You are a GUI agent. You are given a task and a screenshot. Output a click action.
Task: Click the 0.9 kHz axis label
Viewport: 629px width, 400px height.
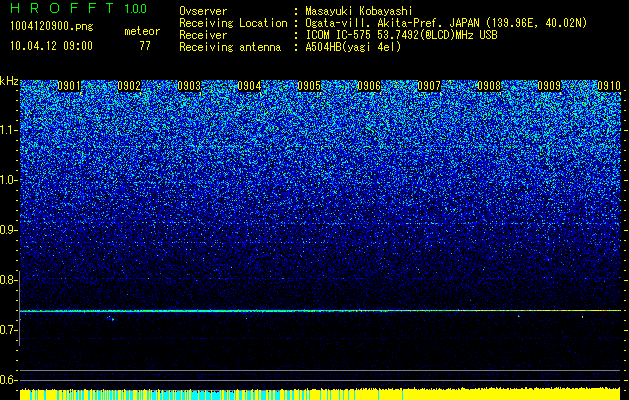pos(8,230)
